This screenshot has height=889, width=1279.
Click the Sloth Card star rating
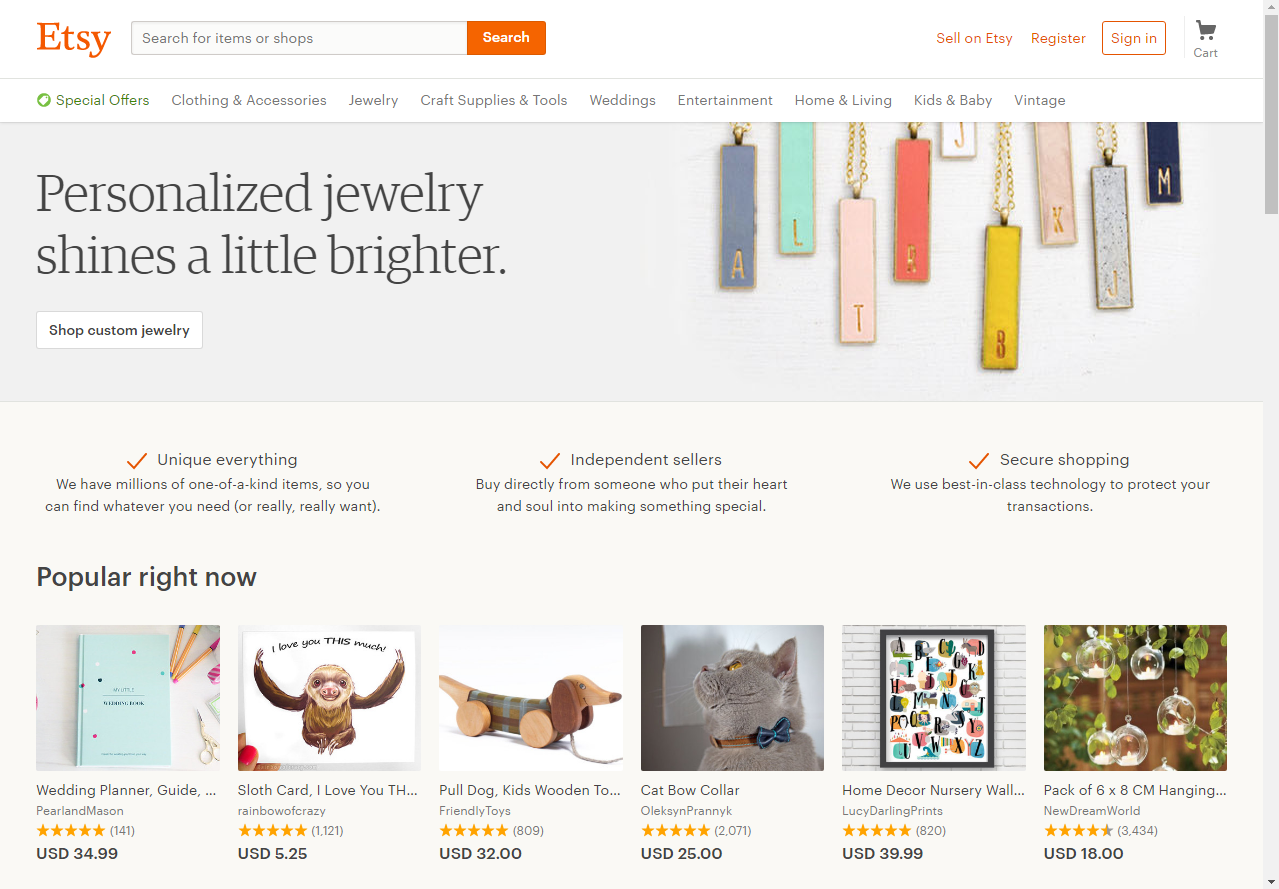272,831
